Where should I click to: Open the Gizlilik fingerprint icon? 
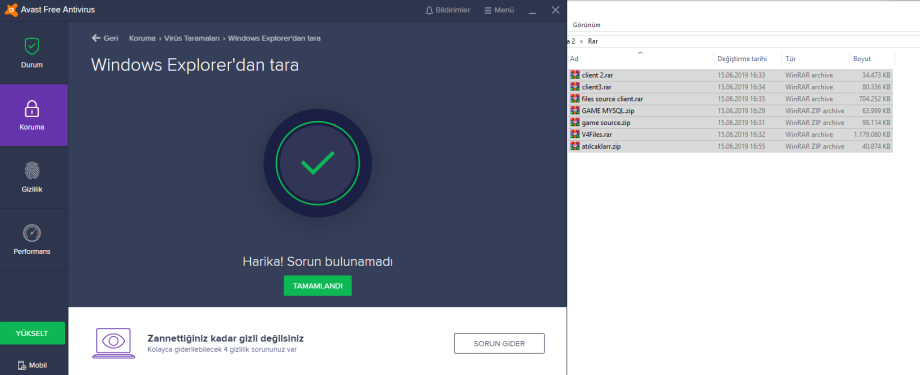pyautogui.click(x=32, y=171)
